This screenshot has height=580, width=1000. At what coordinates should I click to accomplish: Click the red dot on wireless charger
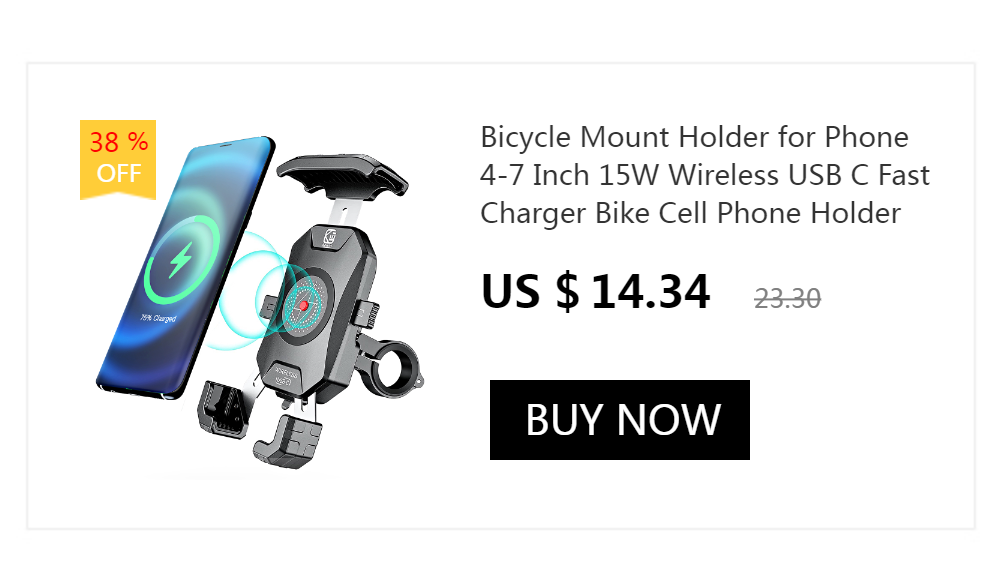point(304,306)
